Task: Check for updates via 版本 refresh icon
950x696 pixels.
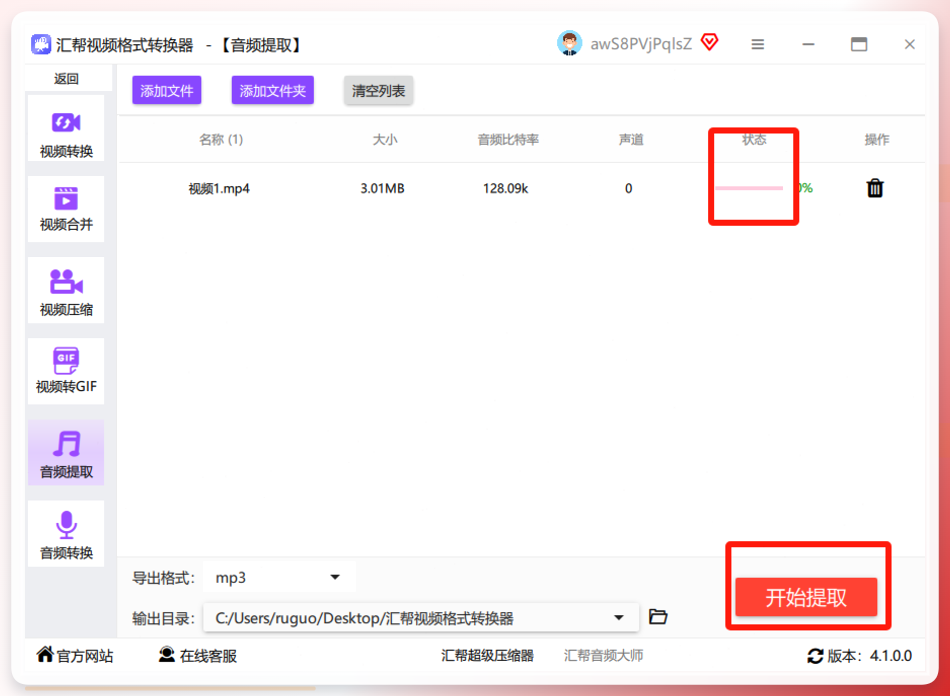Action: 815,656
